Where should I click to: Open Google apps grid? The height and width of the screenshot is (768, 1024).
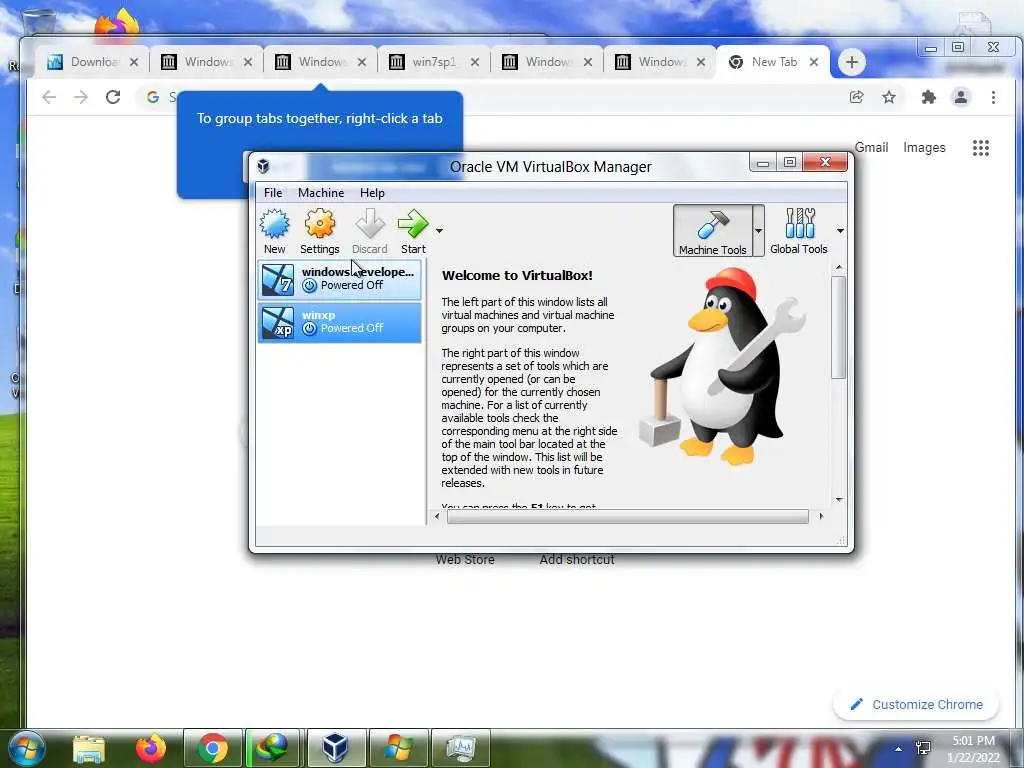coord(980,148)
